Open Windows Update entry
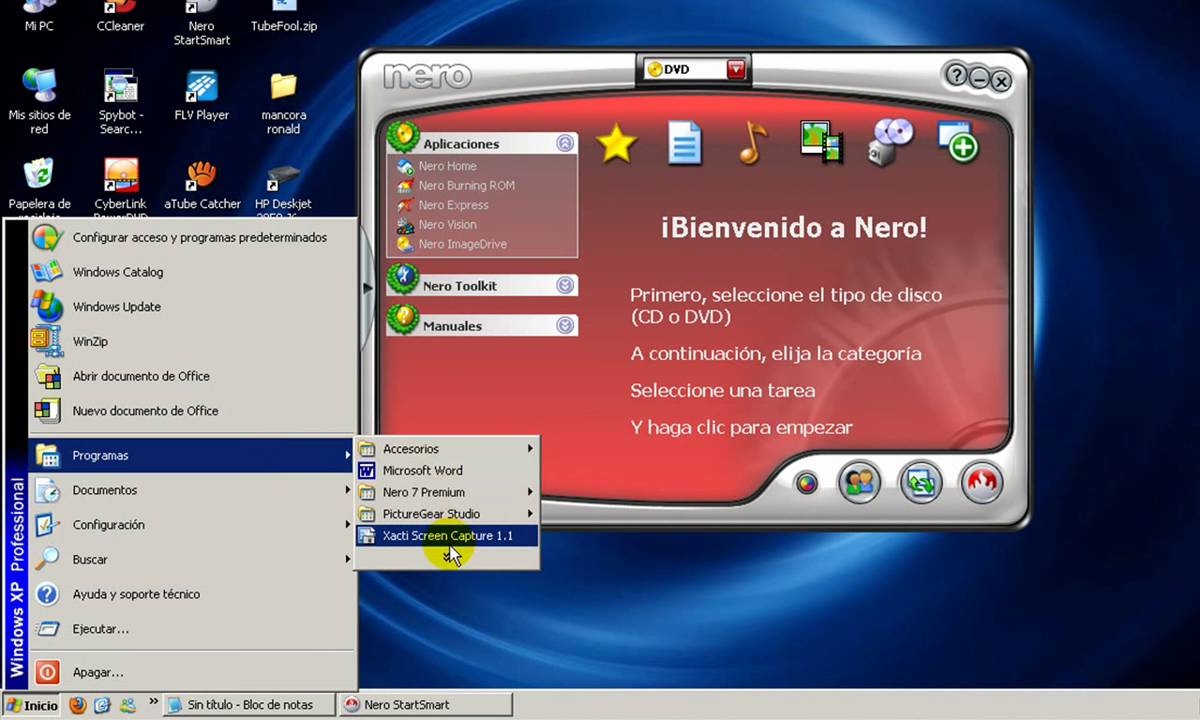The width and height of the screenshot is (1200, 720). pos(192,307)
